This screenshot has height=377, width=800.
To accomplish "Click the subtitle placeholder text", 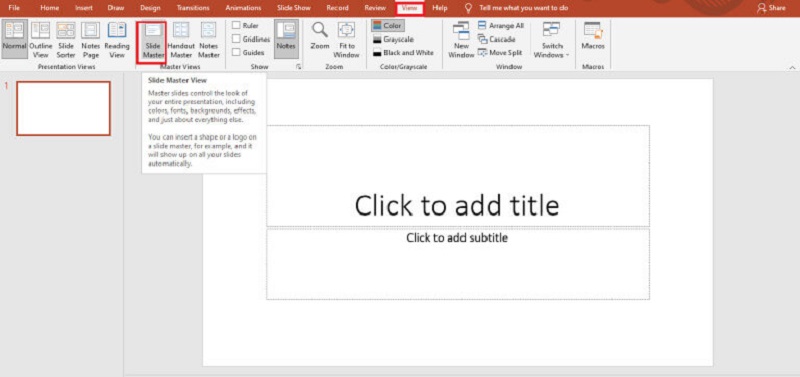I will tap(457, 238).
